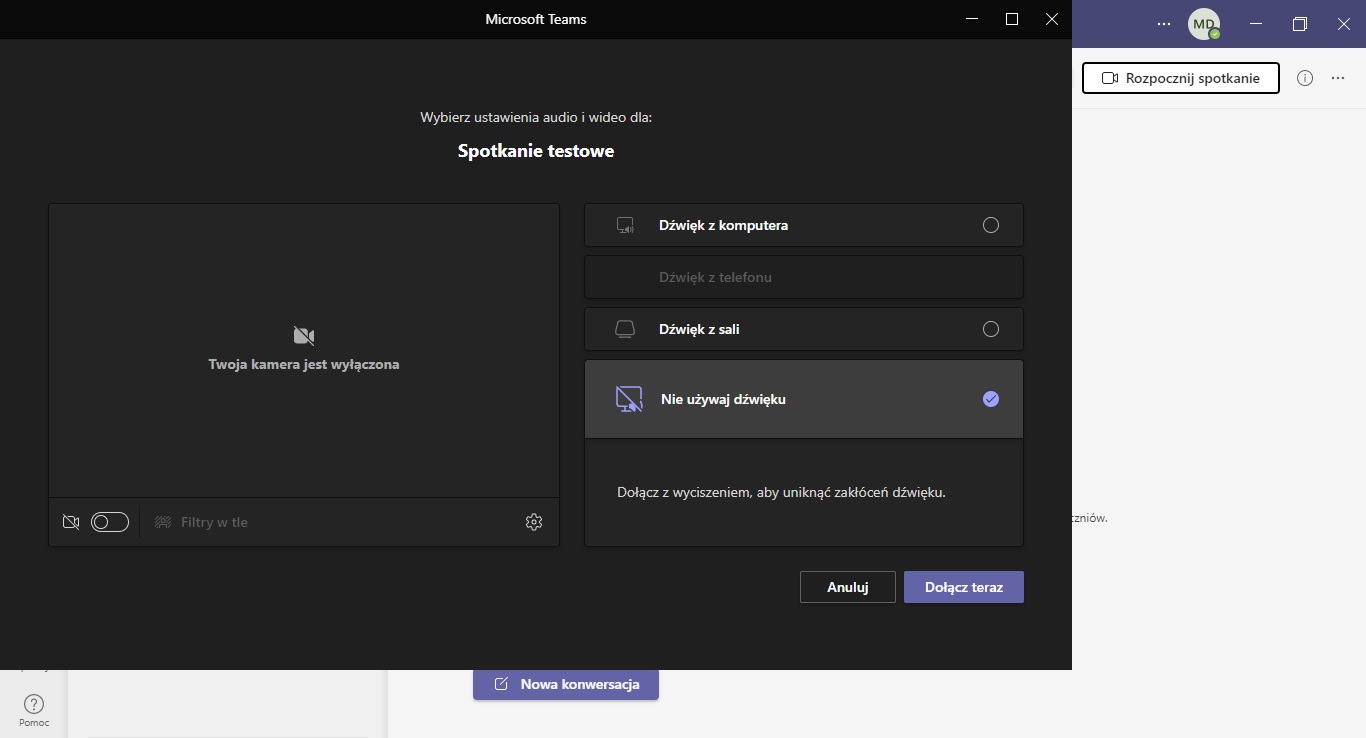1366x738 pixels.
Task: Open the more options menu beside the info icon
Action: click(1338, 78)
